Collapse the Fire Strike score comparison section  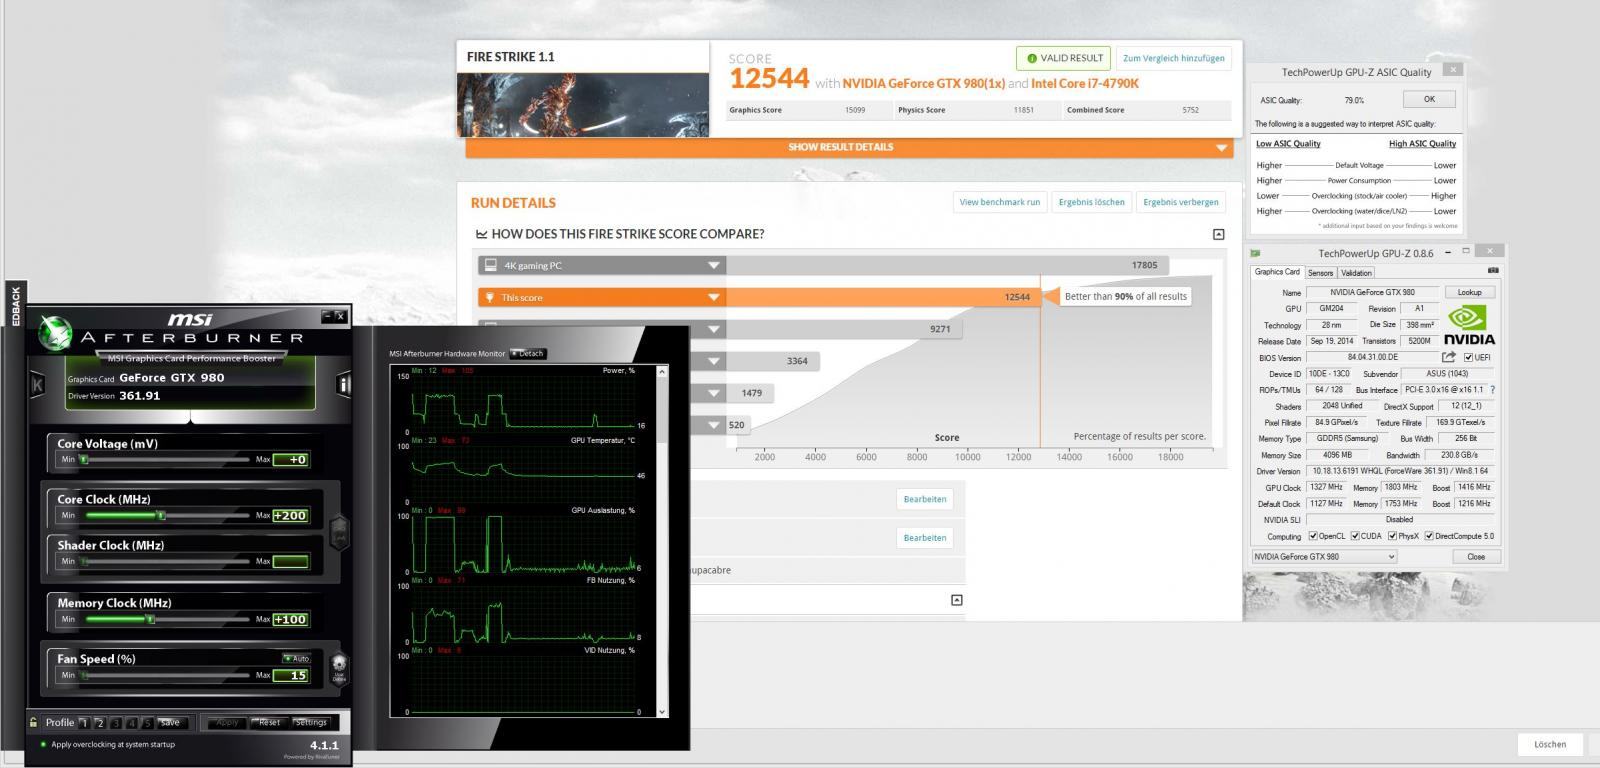(x=1218, y=234)
